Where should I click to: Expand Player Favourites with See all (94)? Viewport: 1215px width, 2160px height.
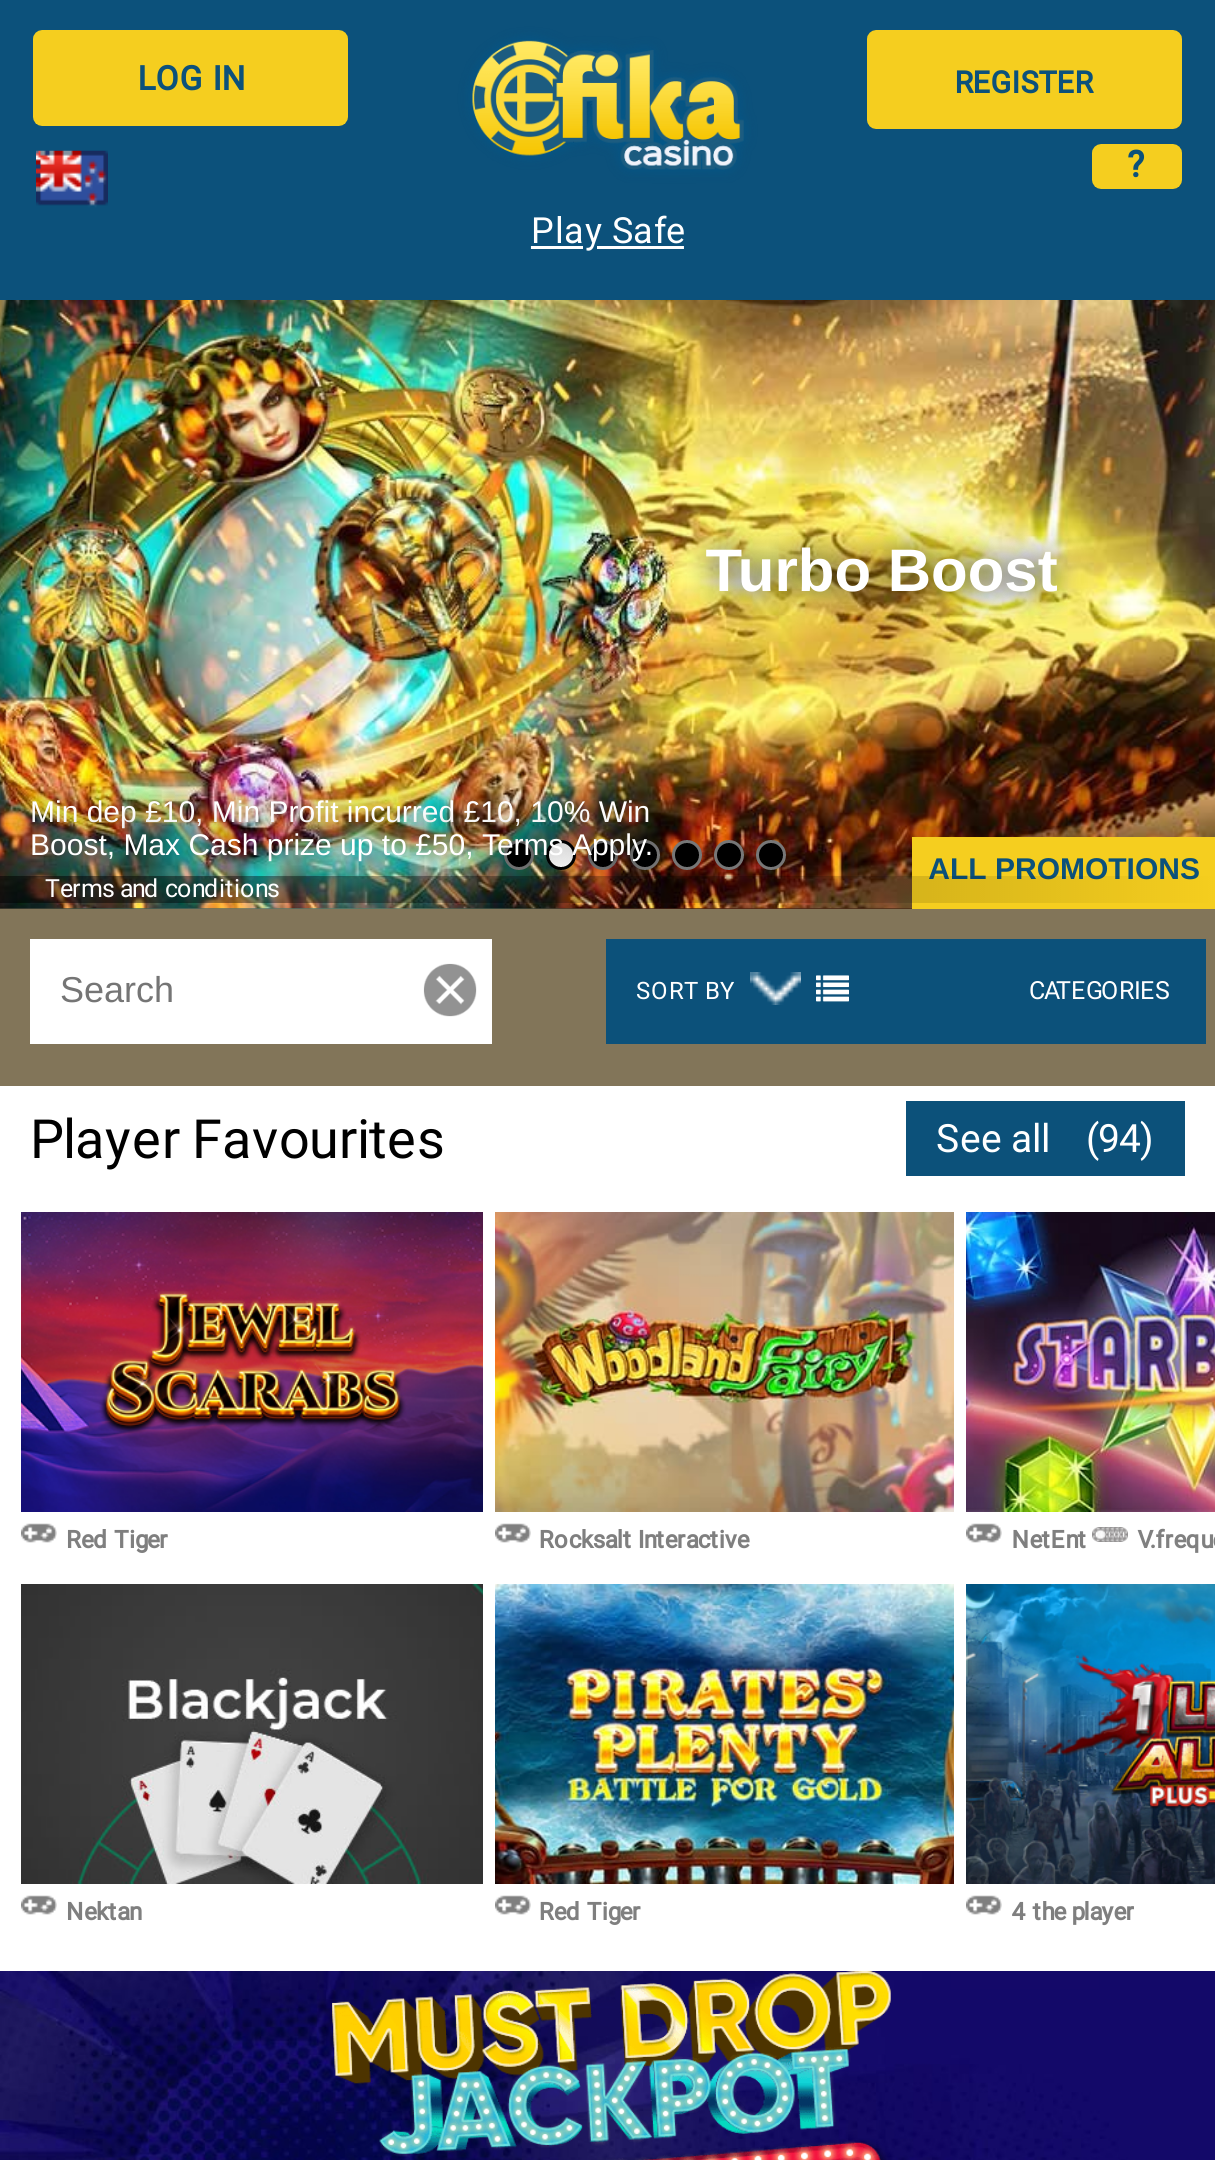1045,1139
